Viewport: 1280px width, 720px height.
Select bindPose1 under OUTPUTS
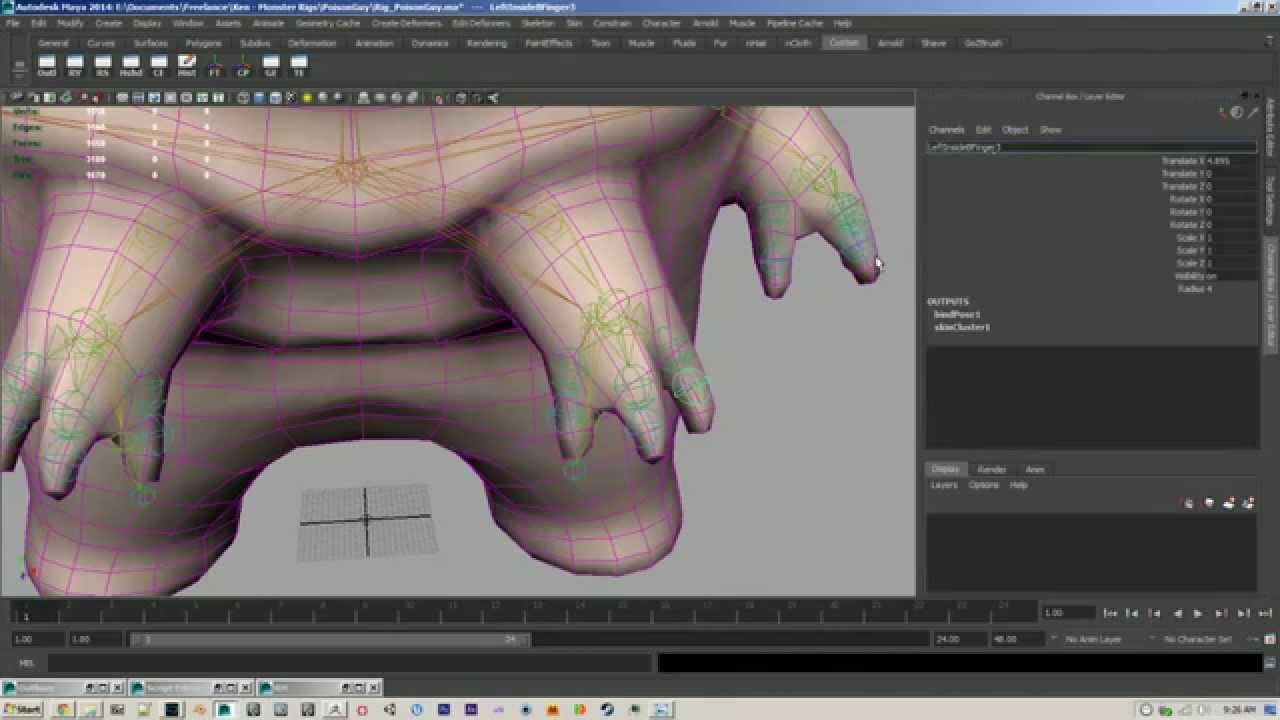click(x=957, y=314)
